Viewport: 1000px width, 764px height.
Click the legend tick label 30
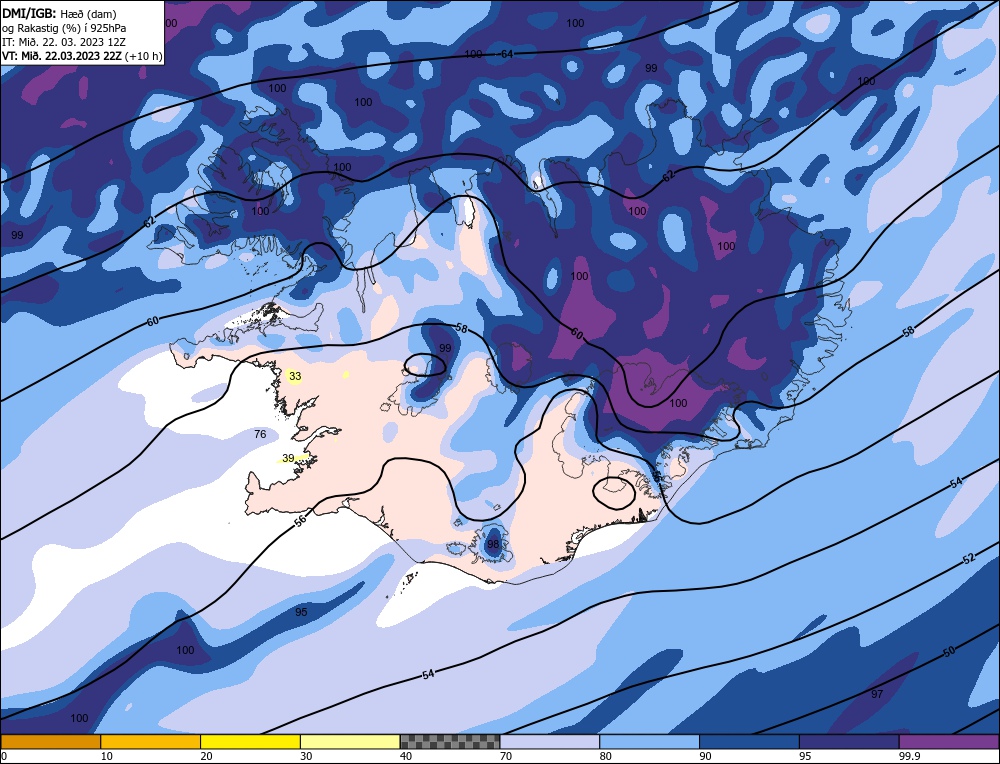pyautogui.click(x=306, y=756)
